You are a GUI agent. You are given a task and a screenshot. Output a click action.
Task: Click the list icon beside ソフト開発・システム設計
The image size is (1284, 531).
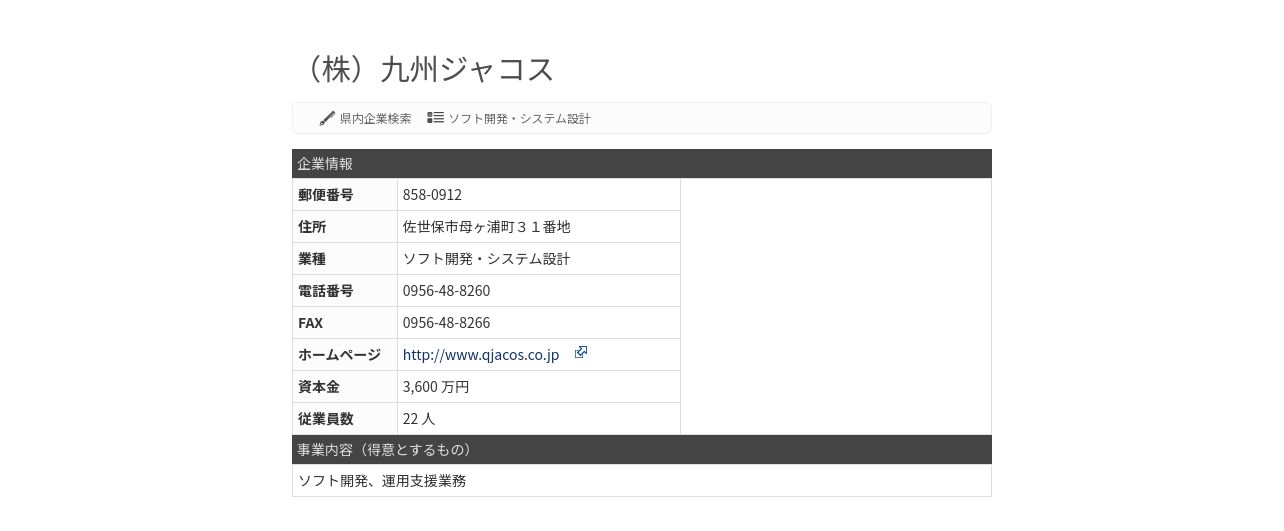(435, 117)
